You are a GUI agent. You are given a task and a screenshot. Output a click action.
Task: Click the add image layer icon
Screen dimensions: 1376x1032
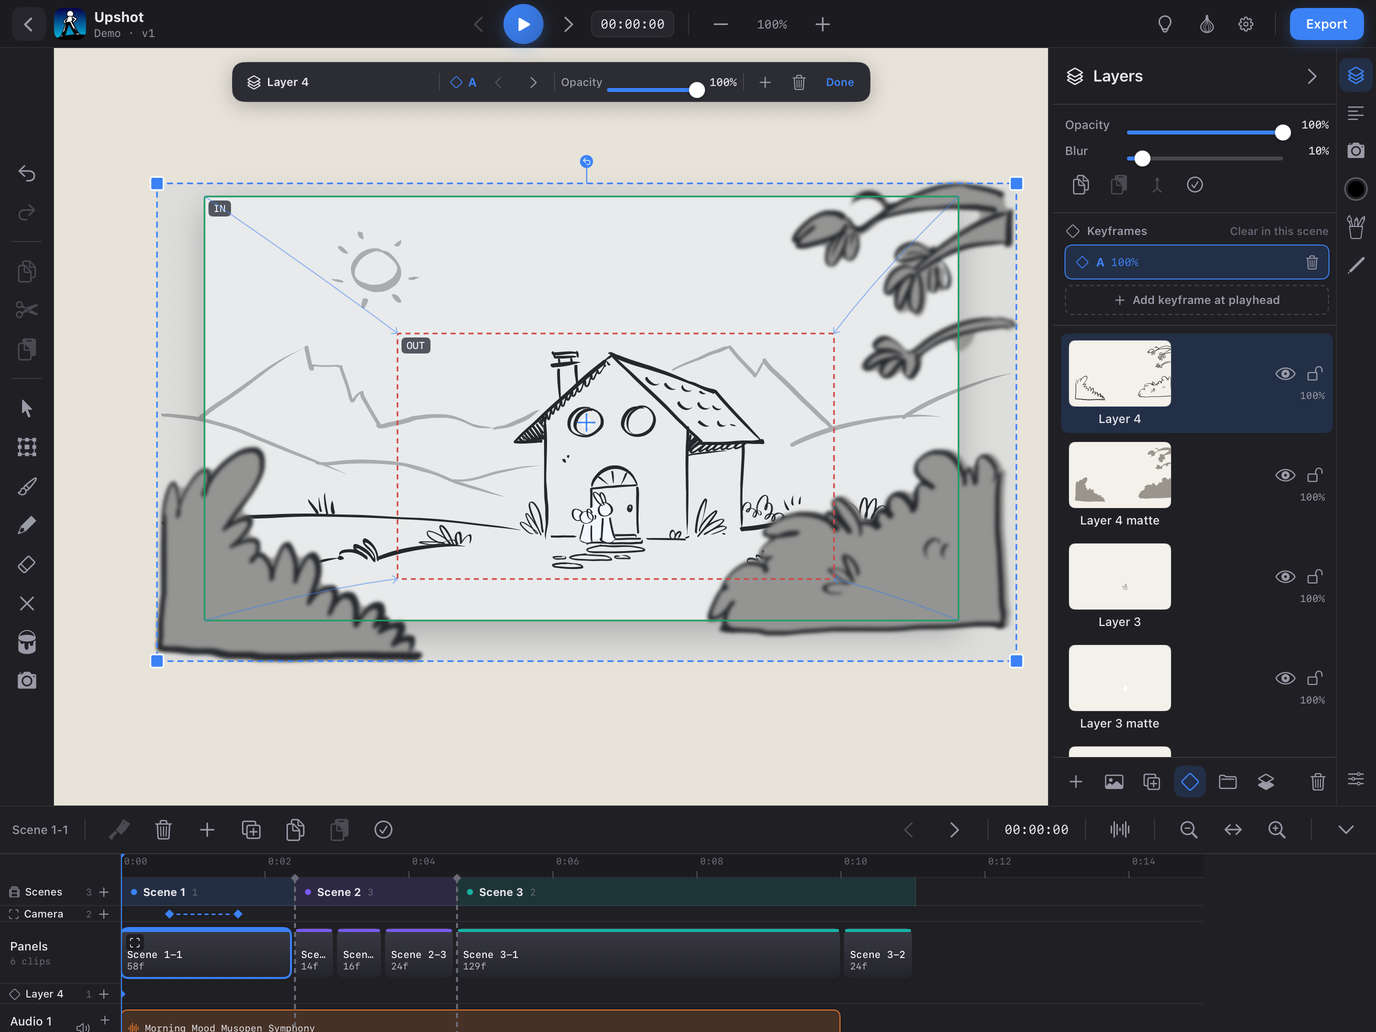pyautogui.click(x=1114, y=782)
